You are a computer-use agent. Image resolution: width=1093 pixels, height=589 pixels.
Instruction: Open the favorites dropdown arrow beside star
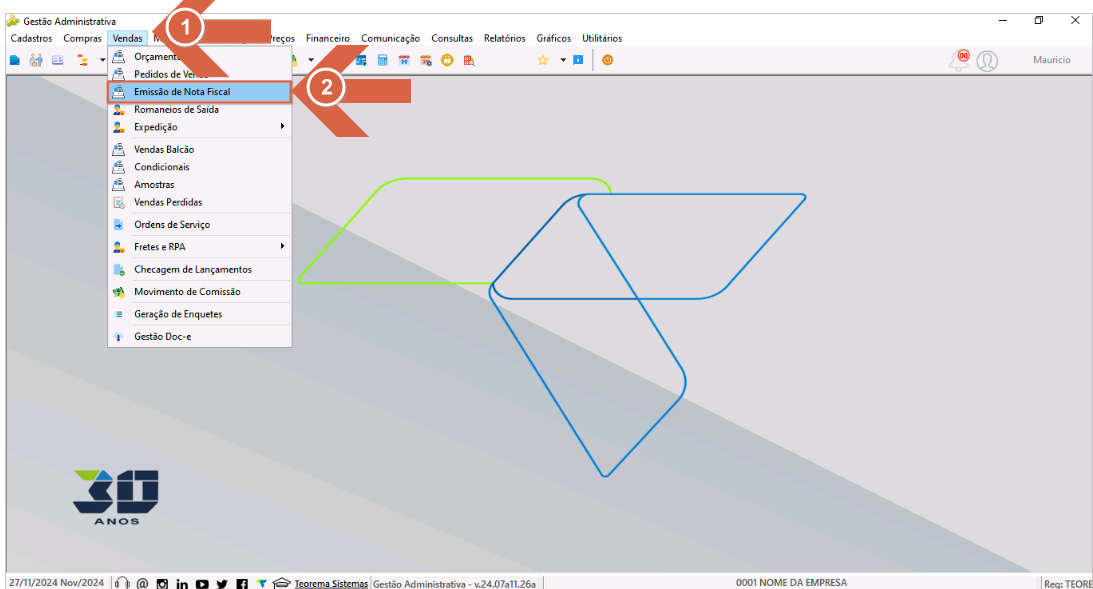pyautogui.click(x=563, y=60)
